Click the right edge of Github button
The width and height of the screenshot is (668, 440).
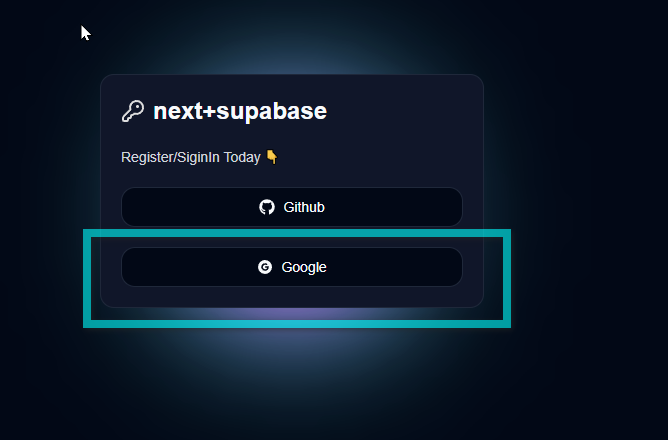[455, 207]
